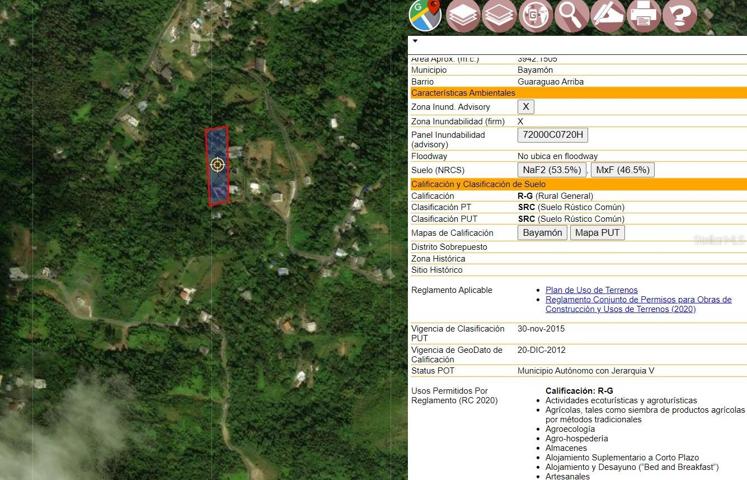Select 'Alojamiento y Desayuno' list item
This screenshot has width=747, height=480.
coord(632,467)
